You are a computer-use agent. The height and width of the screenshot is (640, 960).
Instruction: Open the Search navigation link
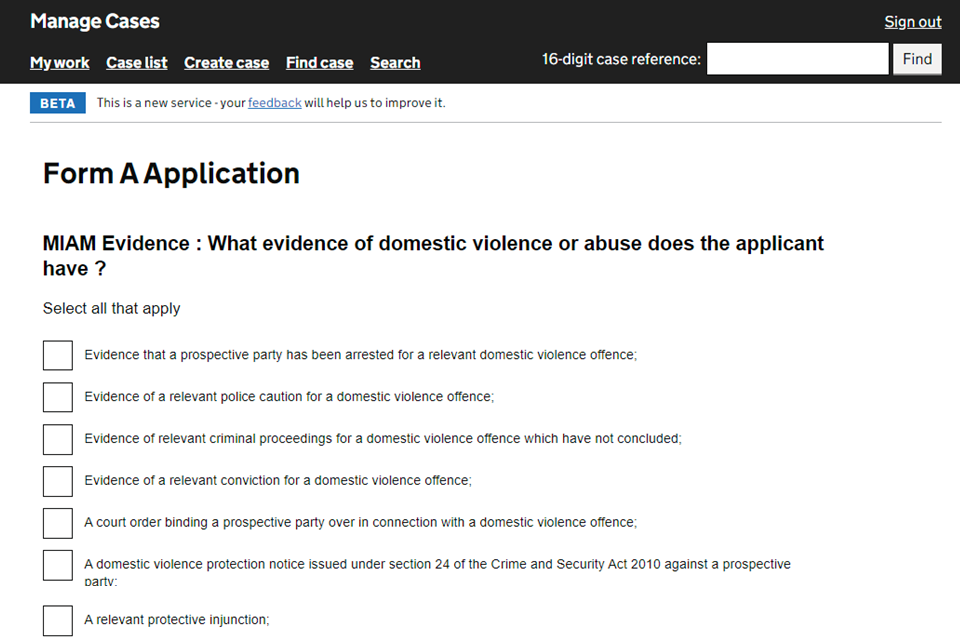point(395,63)
